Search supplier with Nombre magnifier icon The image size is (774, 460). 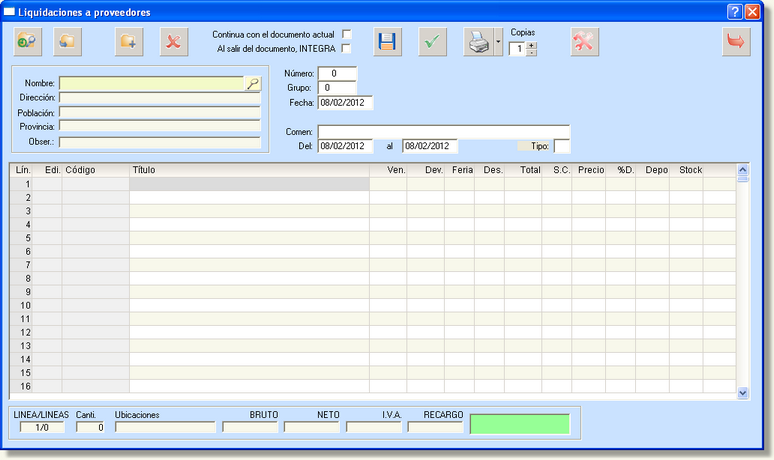253,84
